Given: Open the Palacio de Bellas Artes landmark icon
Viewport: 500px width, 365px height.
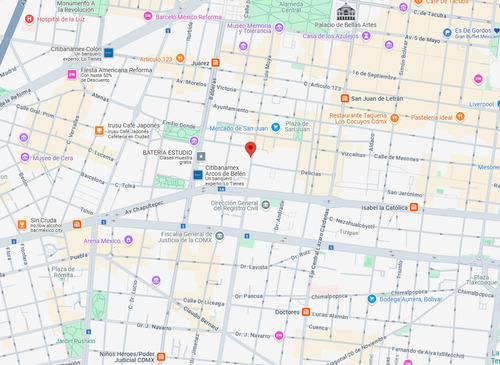Looking at the screenshot, I should click(x=346, y=13).
